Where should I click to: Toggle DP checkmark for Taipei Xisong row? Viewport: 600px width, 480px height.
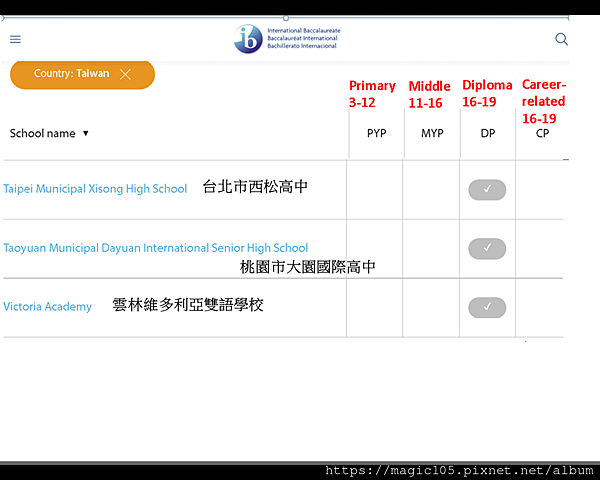(x=487, y=189)
